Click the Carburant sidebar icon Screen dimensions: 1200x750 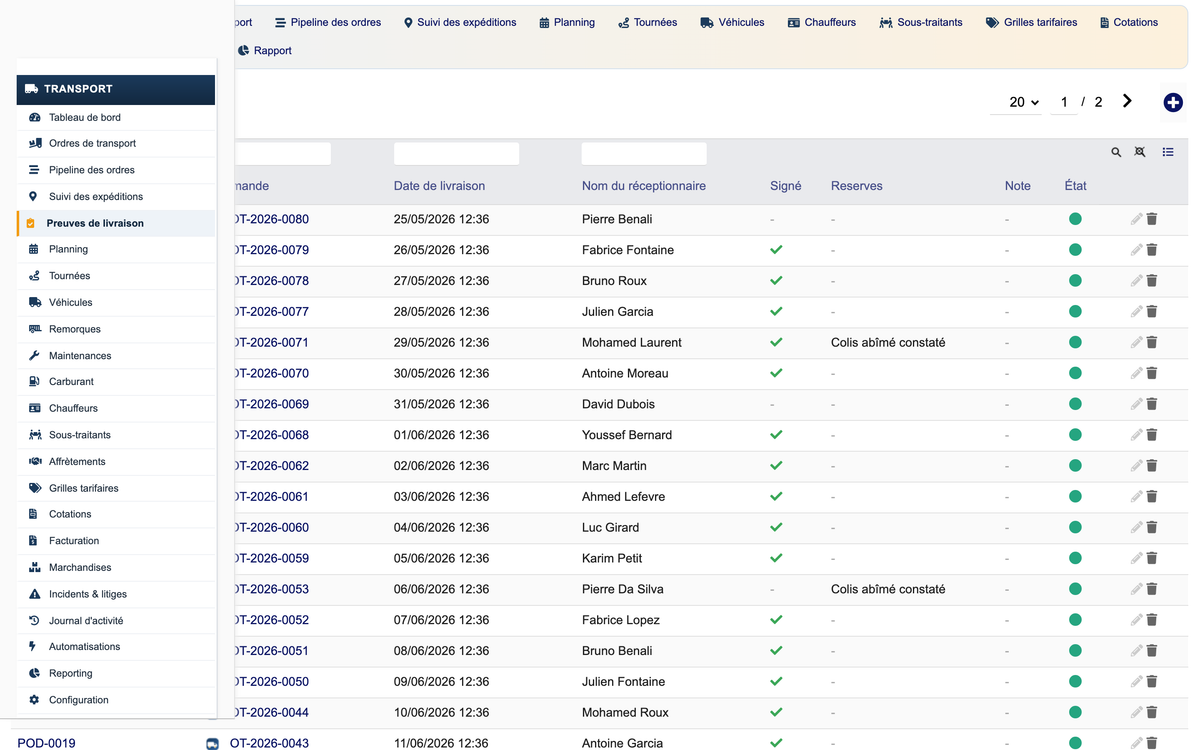coord(34,382)
